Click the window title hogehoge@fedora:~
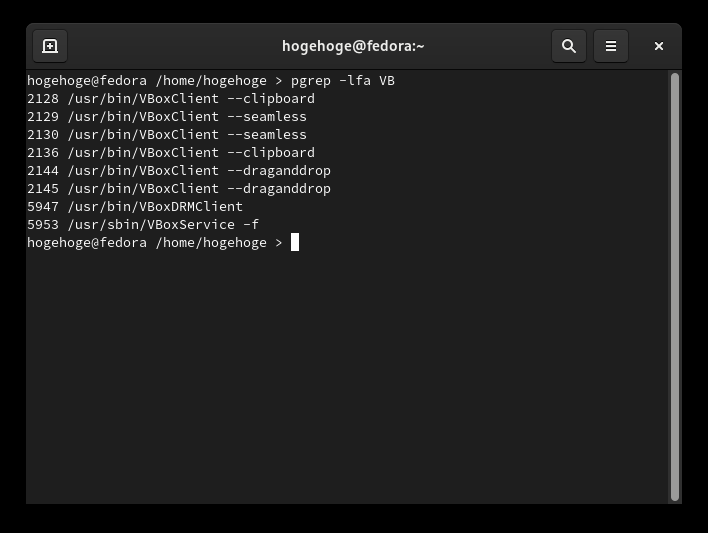The image size is (708, 533). pyautogui.click(x=353, y=46)
